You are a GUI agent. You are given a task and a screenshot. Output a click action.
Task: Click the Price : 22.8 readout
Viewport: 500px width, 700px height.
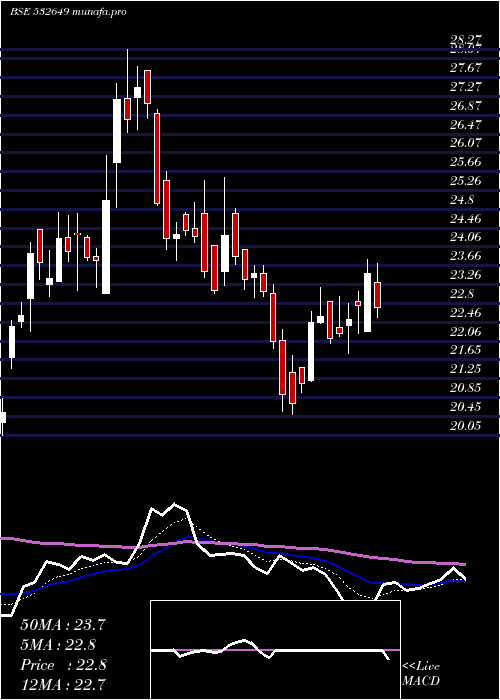pos(63,665)
